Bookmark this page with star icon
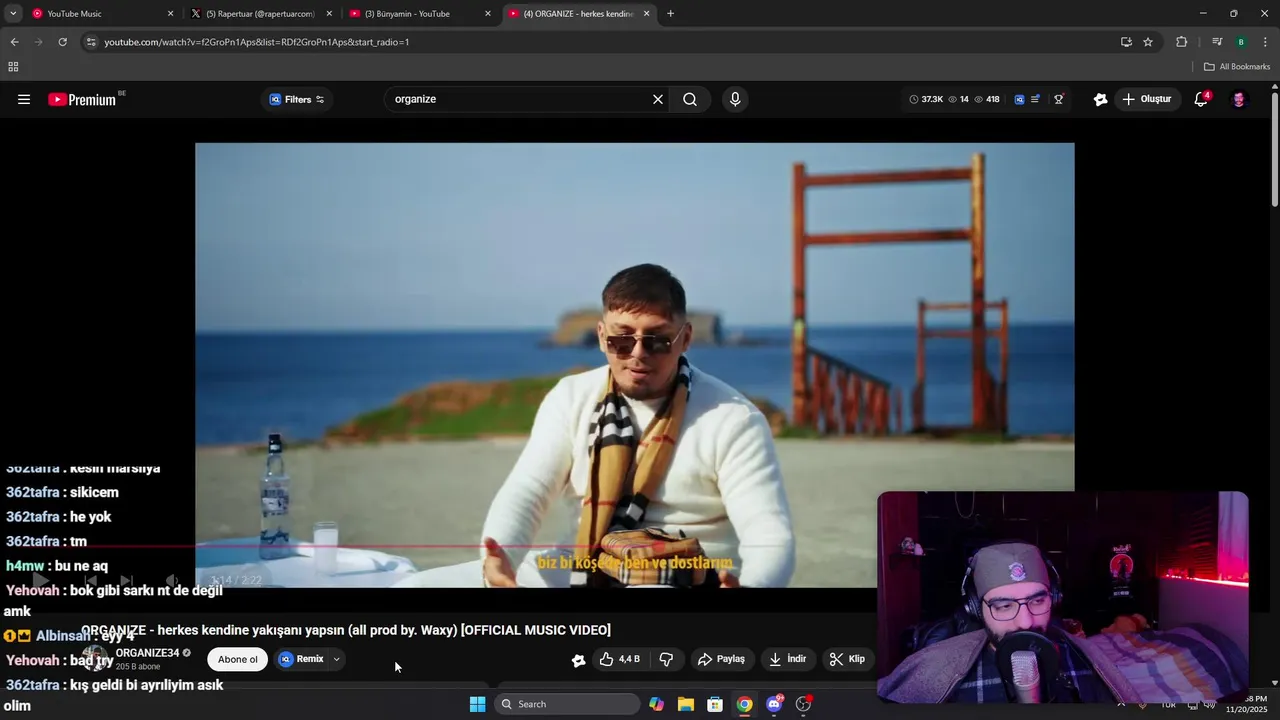The image size is (1280, 720). click(x=1148, y=42)
